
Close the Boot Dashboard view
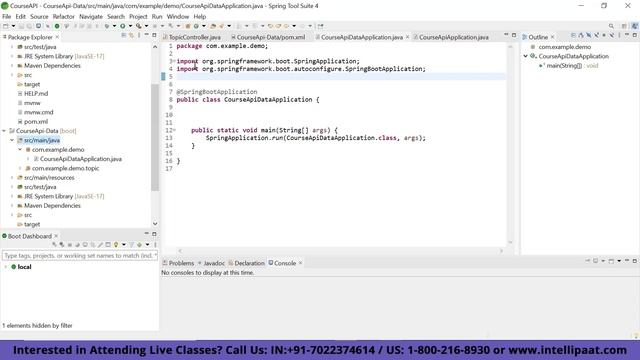(56, 236)
